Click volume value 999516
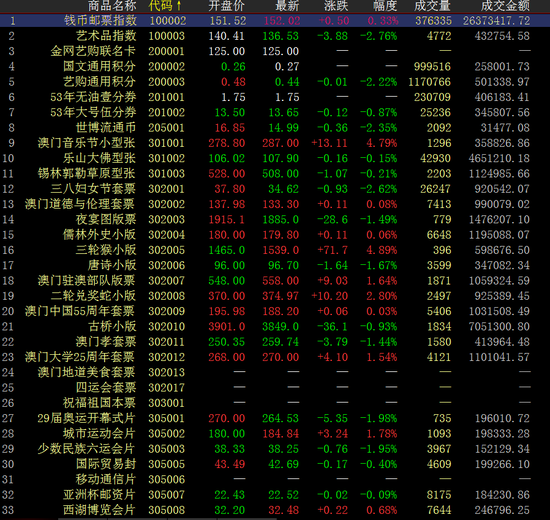This screenshot has width=550, height=520. tap(432, 67)
